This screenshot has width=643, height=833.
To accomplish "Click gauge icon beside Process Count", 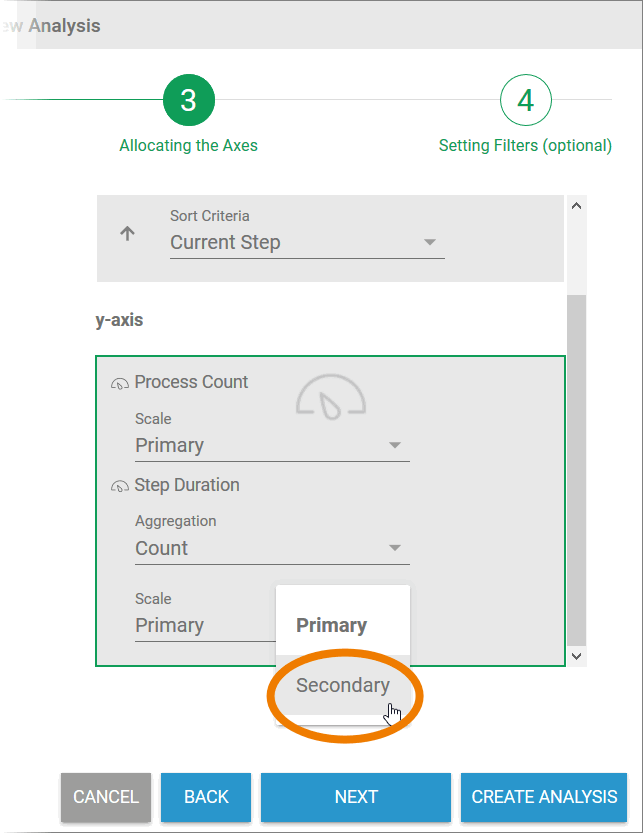I will [120, 383].
